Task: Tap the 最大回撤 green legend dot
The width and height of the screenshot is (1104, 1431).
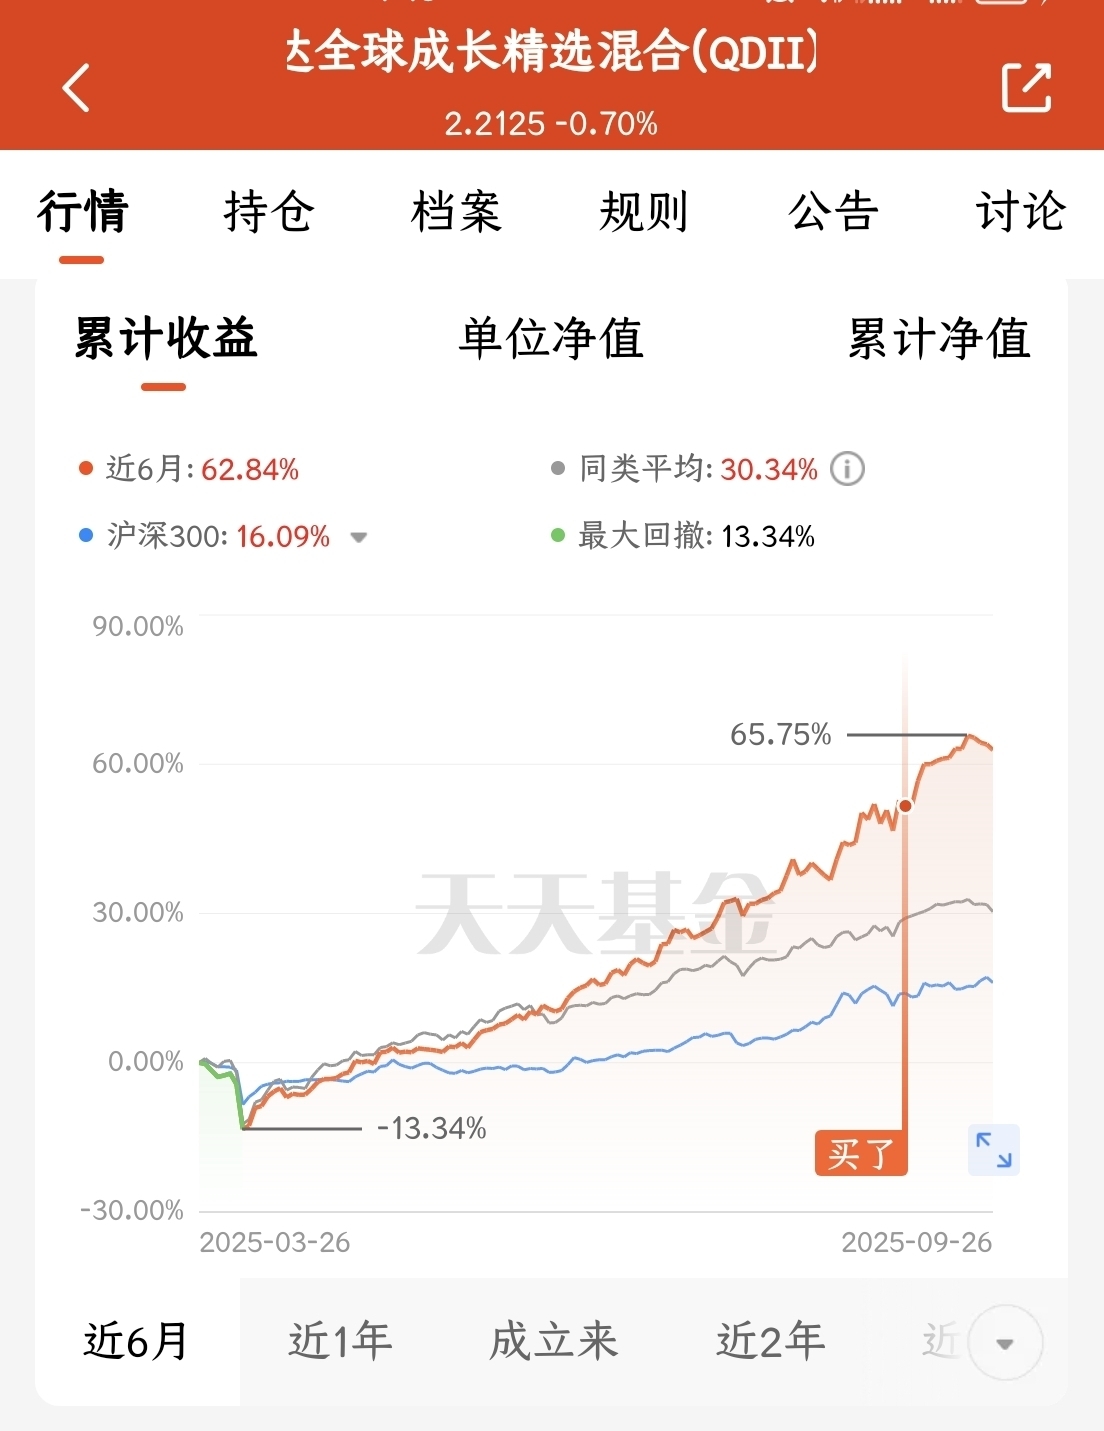Action: pos(558,536)
